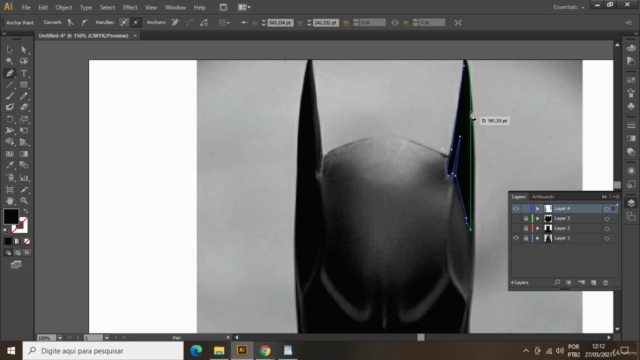This screenshot has height=360, width=640.
Task: Expand Layer 4 contents
Action: (538, 209)
